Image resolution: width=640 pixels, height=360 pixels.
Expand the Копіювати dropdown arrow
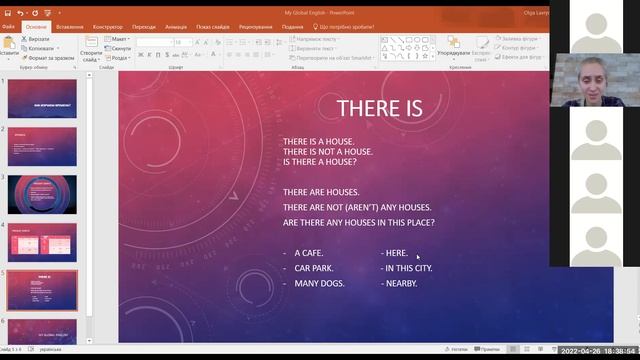coord(58,49)
